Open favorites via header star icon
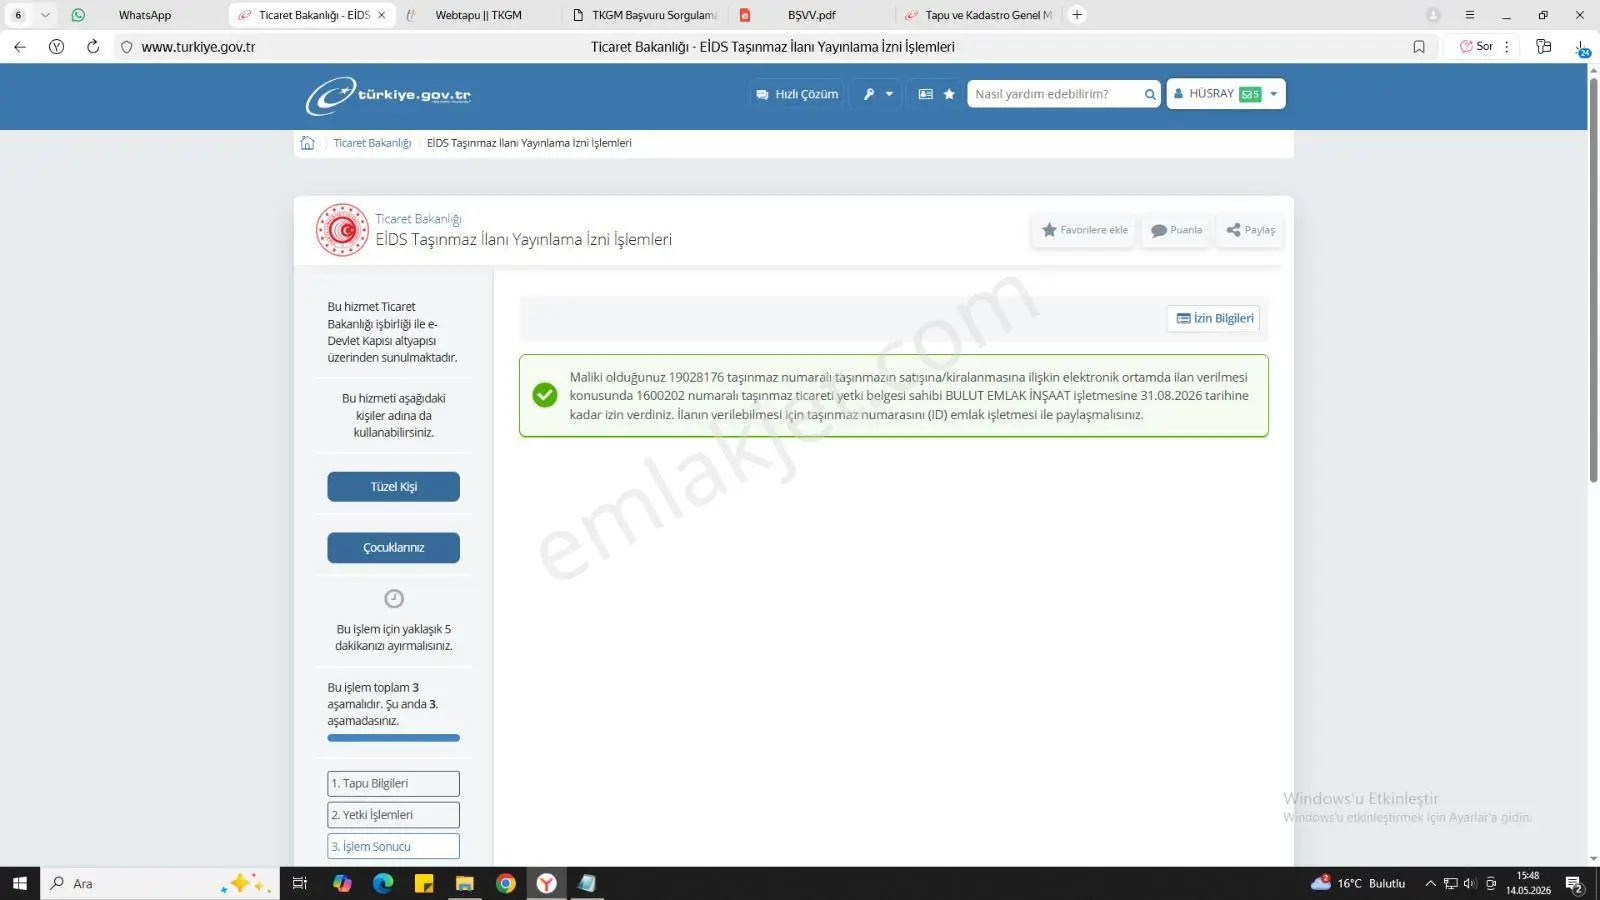This screenshot has height=900, width=1600. 949,94
